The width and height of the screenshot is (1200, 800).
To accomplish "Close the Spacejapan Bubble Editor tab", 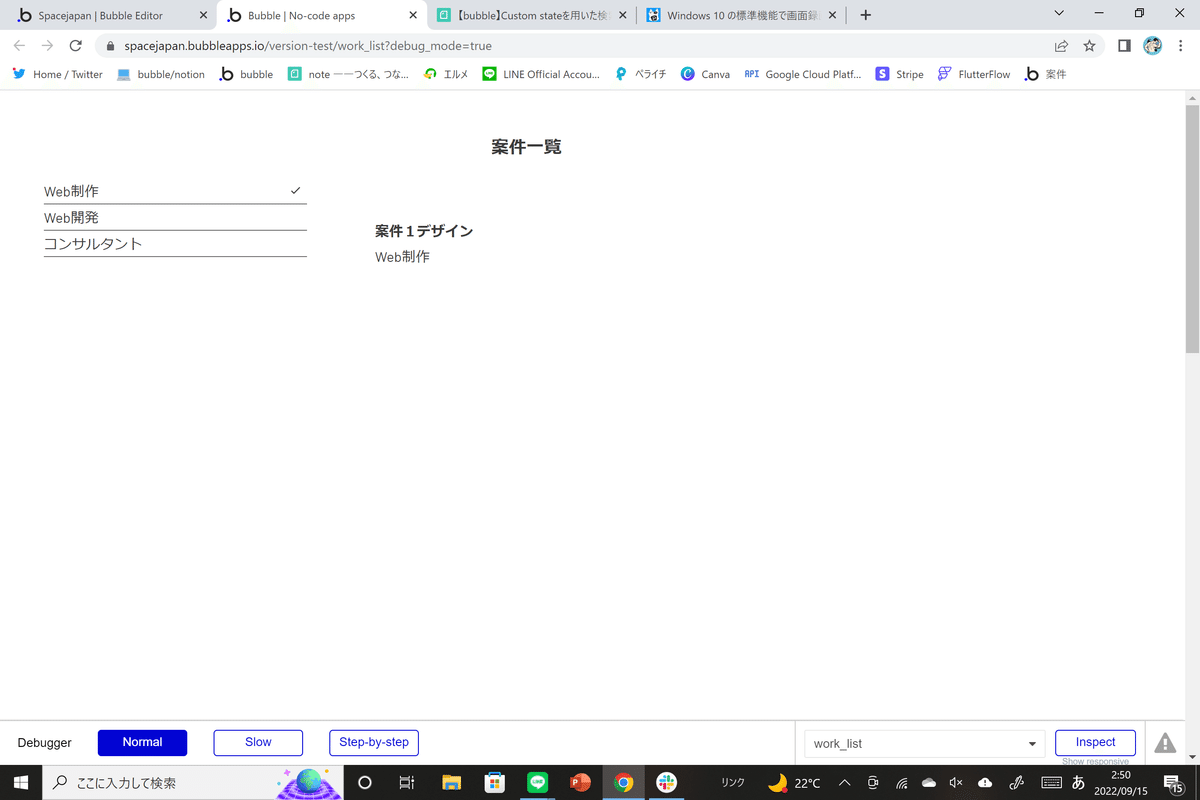I will (x=203, y=16).
